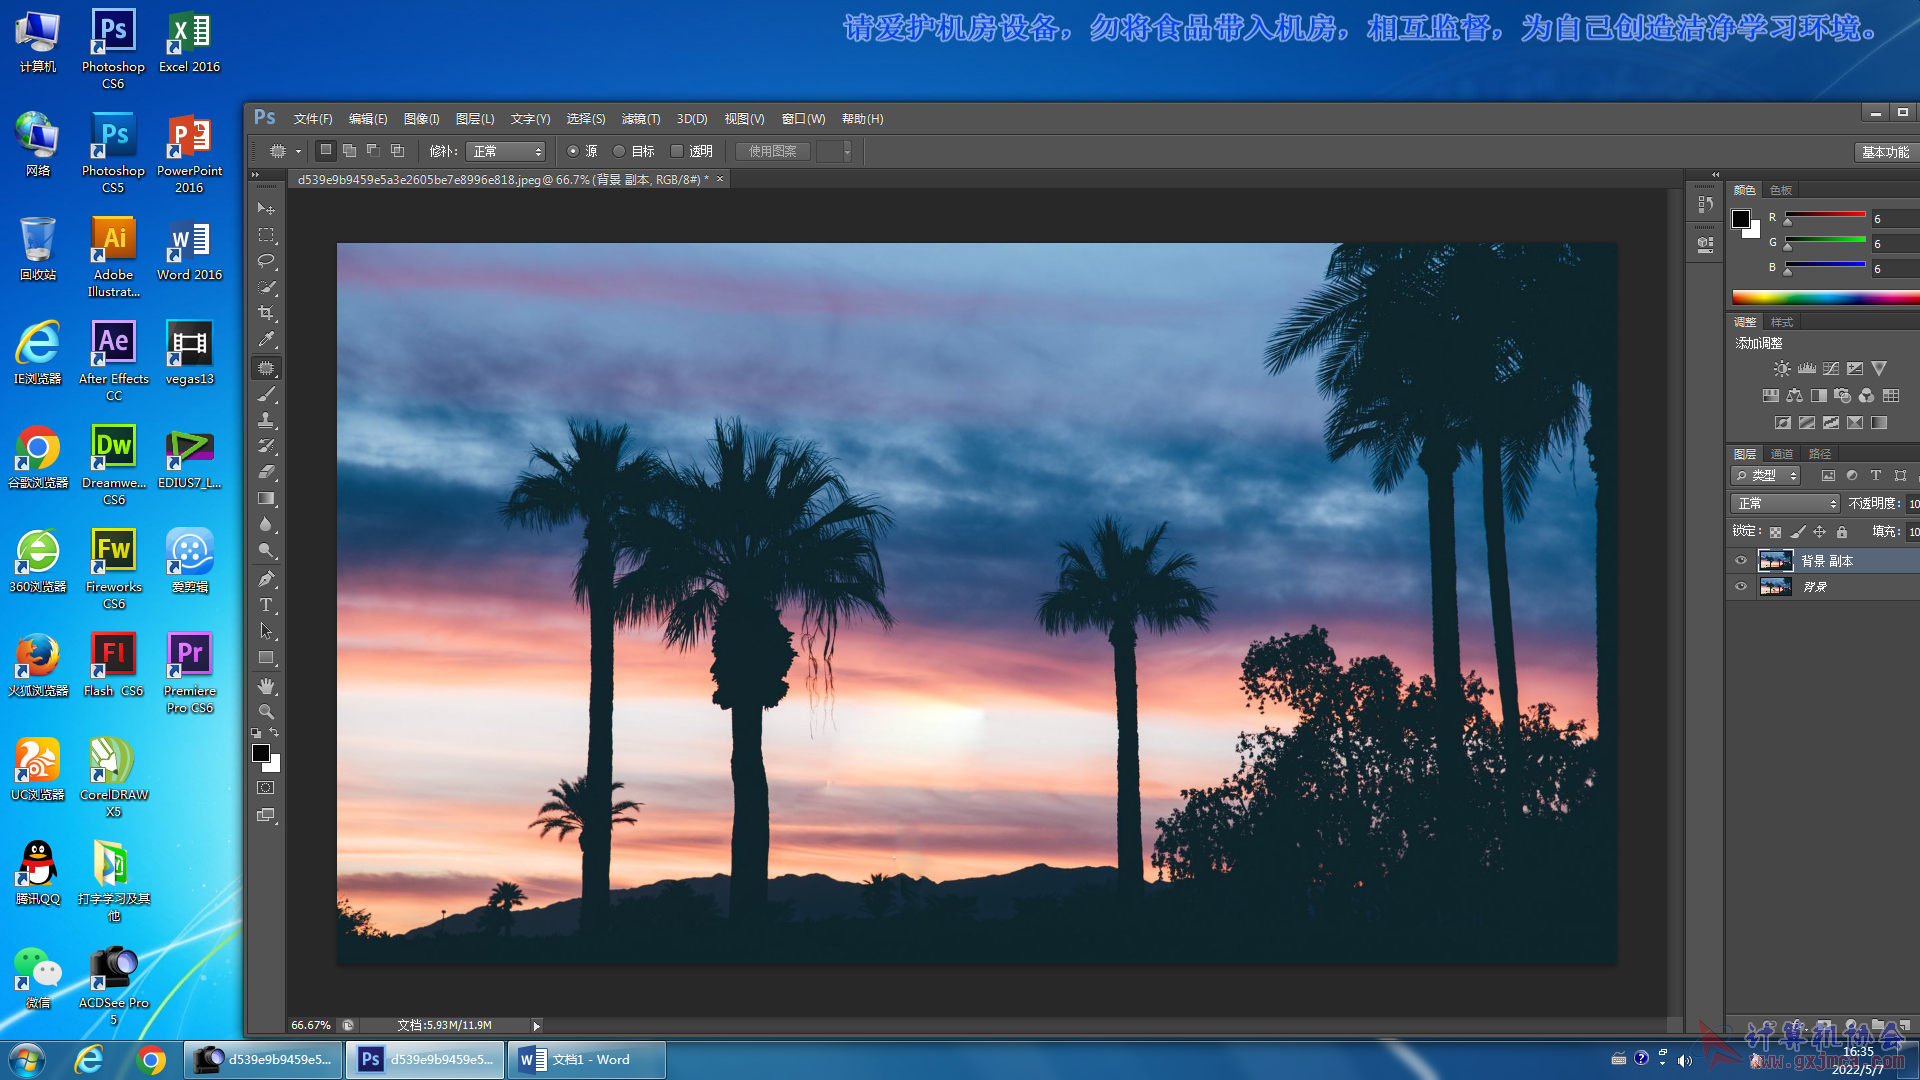Open the History panel icon
The height and width of the screenshot is (1080, 1920).
1705,204
